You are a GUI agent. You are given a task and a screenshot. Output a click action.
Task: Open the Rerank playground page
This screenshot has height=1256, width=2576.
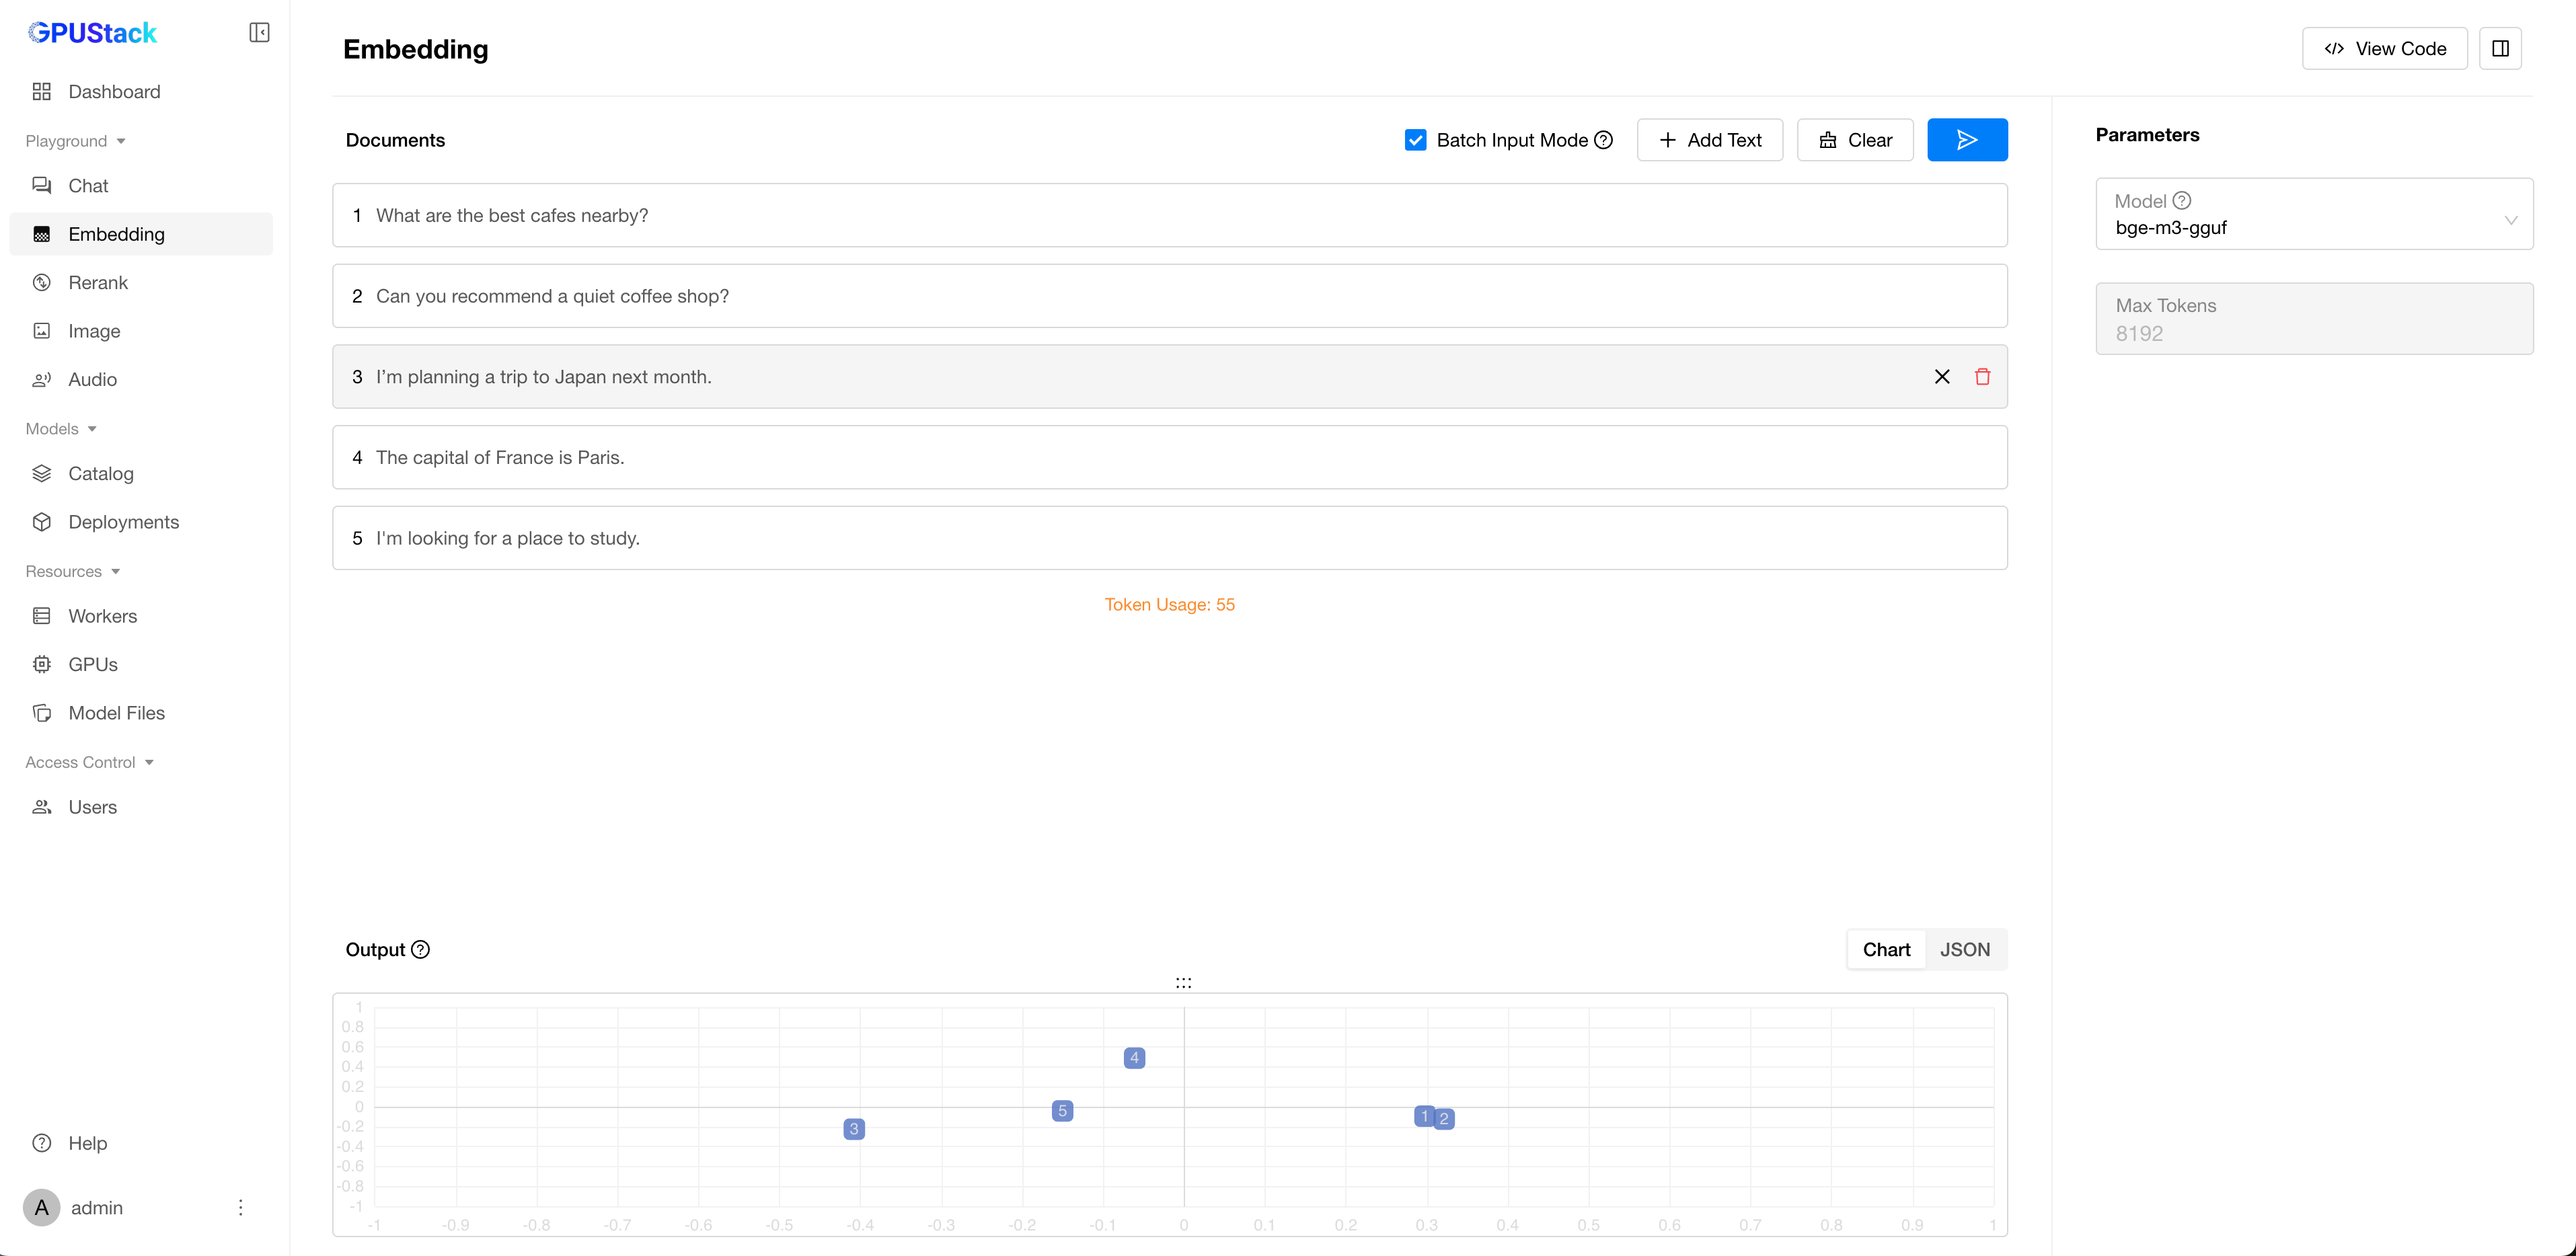pyautogui.click(x=98, y=283)
